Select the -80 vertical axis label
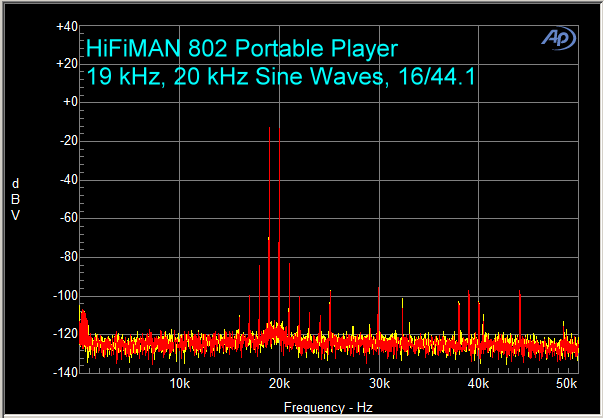This screenshot has width=604, height=418. click(x=68, y=257)
